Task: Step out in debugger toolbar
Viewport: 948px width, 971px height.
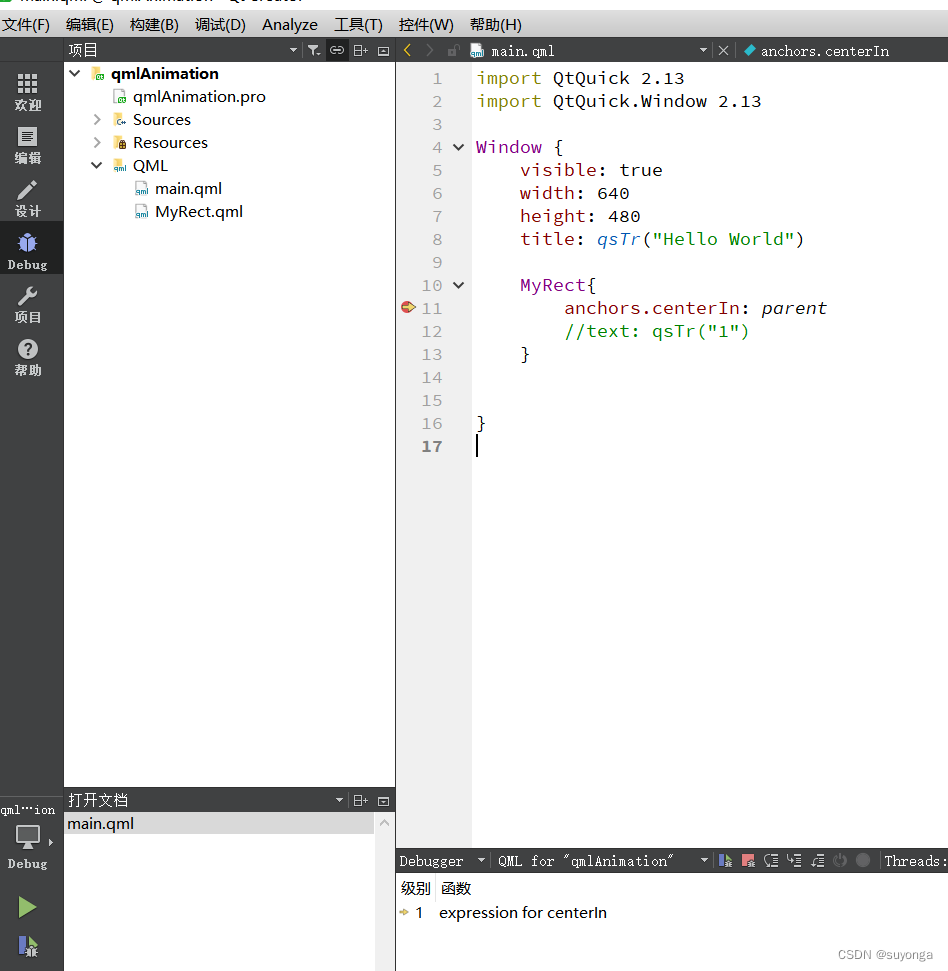Action: tap(817, 861)
